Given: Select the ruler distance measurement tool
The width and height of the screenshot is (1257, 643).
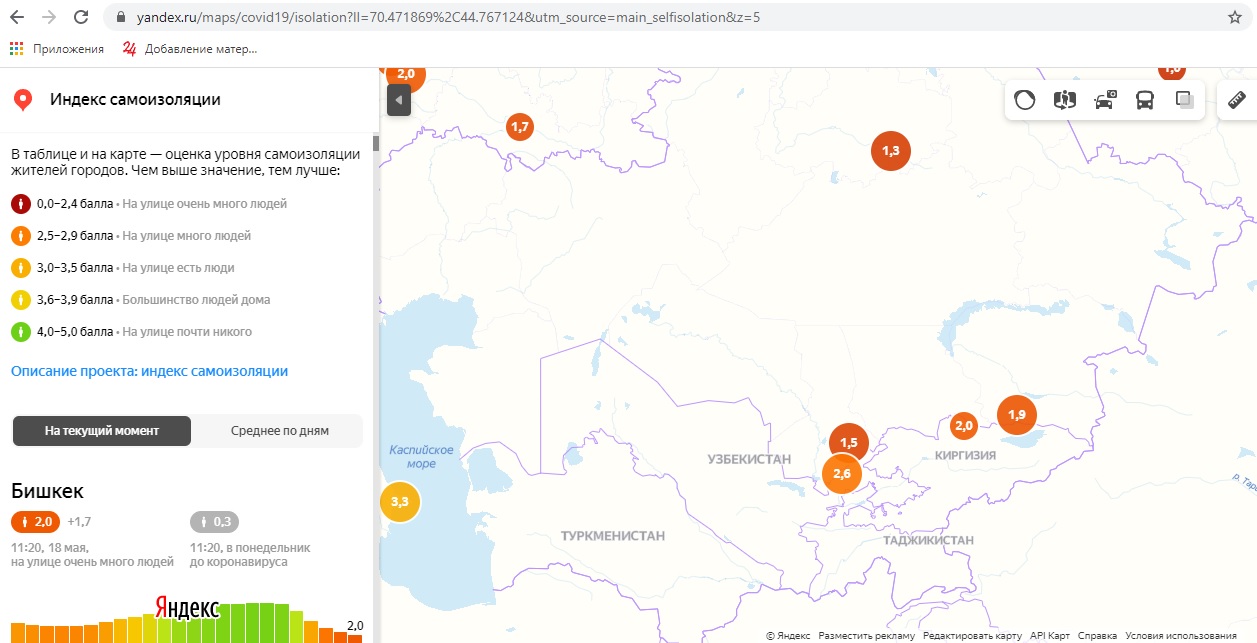Looking at the screenshot, I should coord(1237,100).
